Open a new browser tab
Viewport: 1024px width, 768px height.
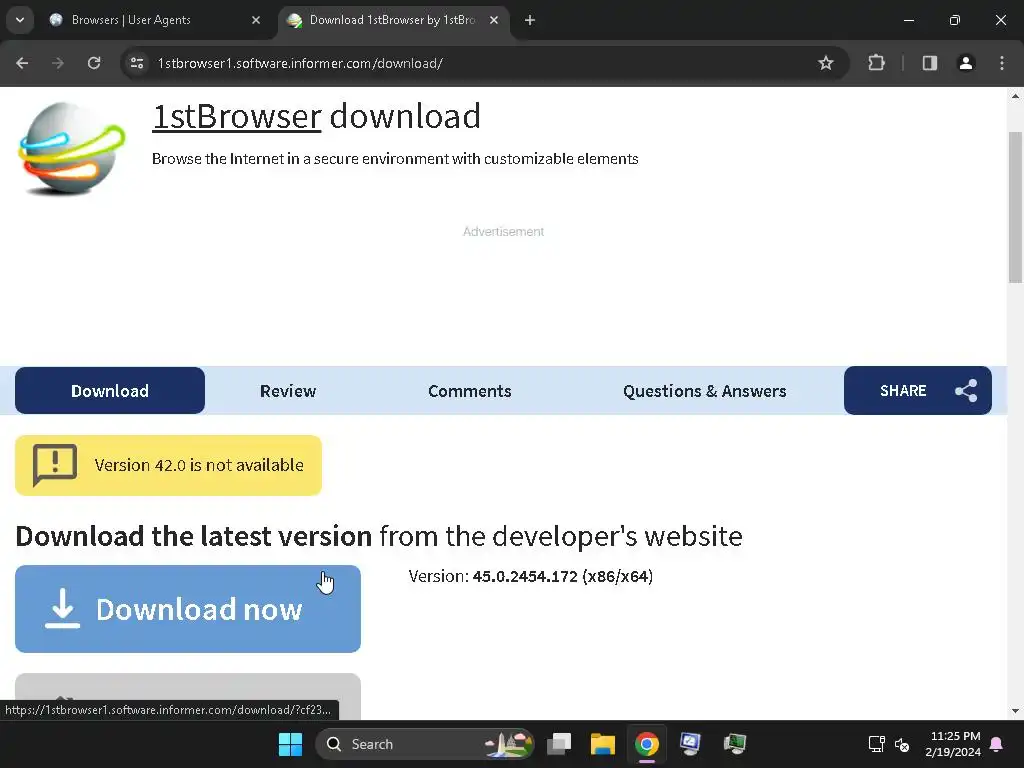(530, 20)
